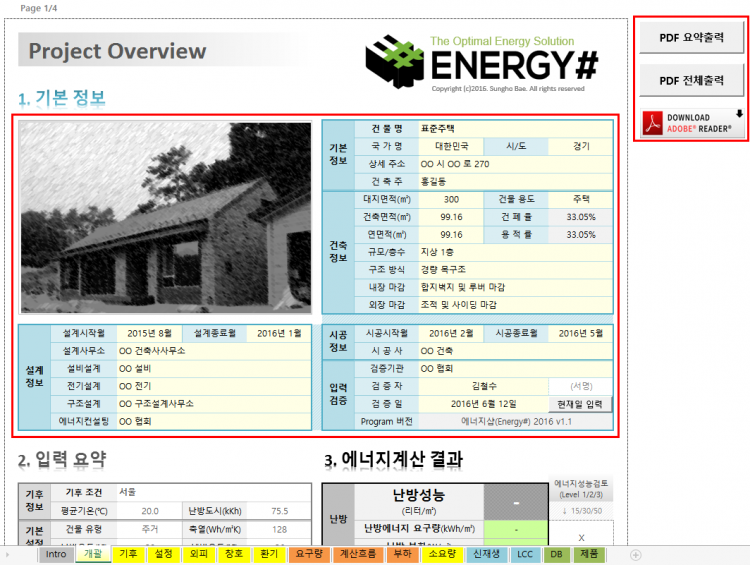Click the house photo thumbnail
Viewport: 750px width, 565px height.
[x=166, y=218]
